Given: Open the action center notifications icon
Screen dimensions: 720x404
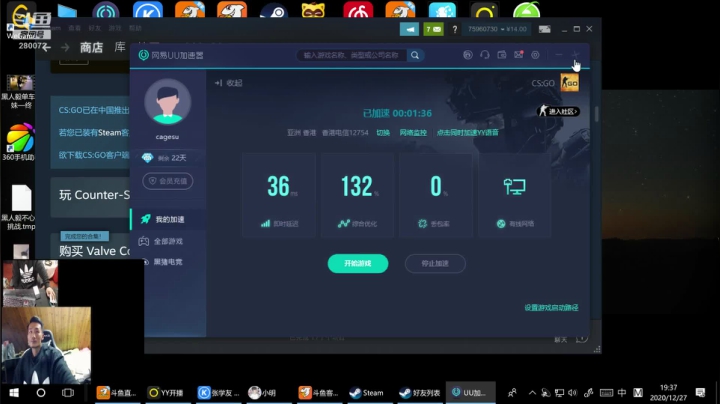Looking at the screenshot, I should (700, 393).
